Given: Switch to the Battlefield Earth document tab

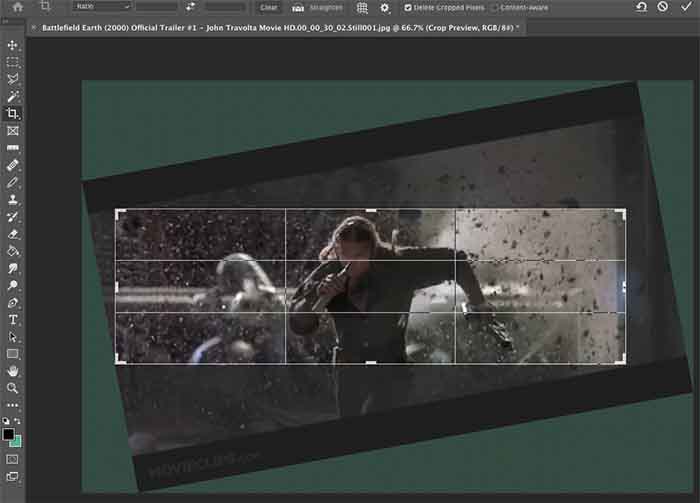Looking at the screenshot, I should (x=270, y=28).
